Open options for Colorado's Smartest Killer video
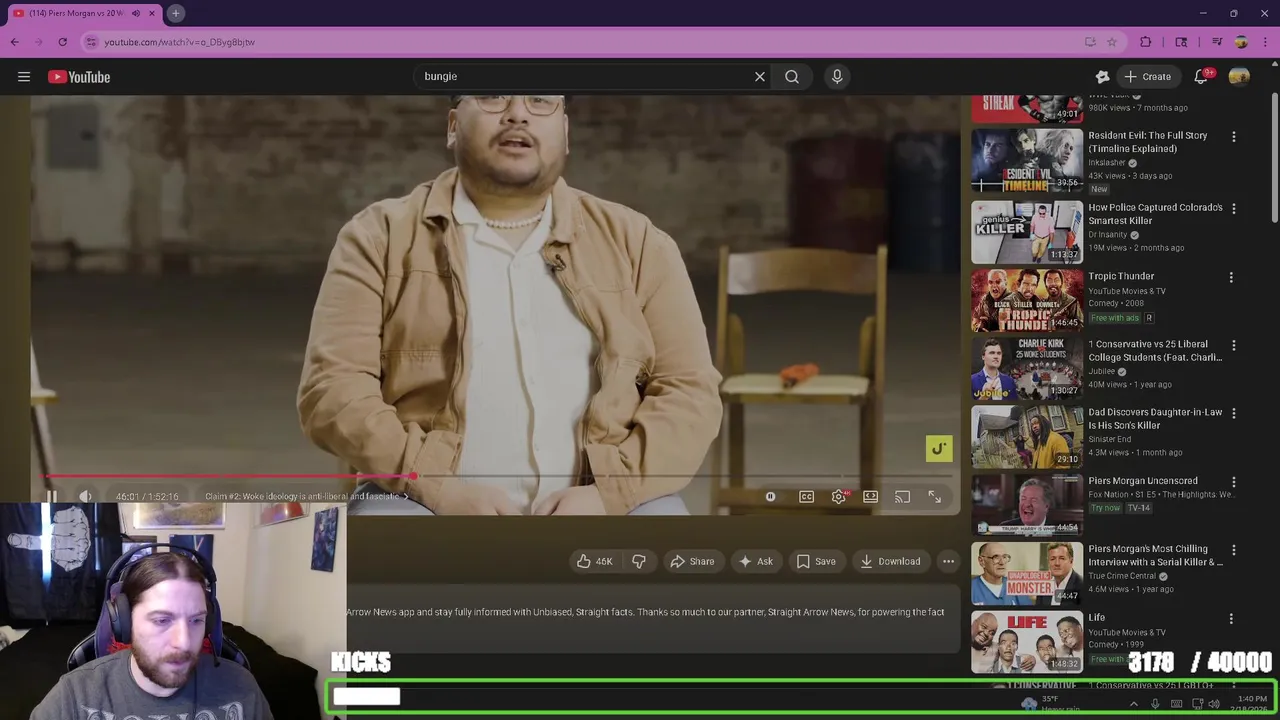The height and width of the screenshot is (720, 1280). pyautogui.click(x=1233, y=209)
